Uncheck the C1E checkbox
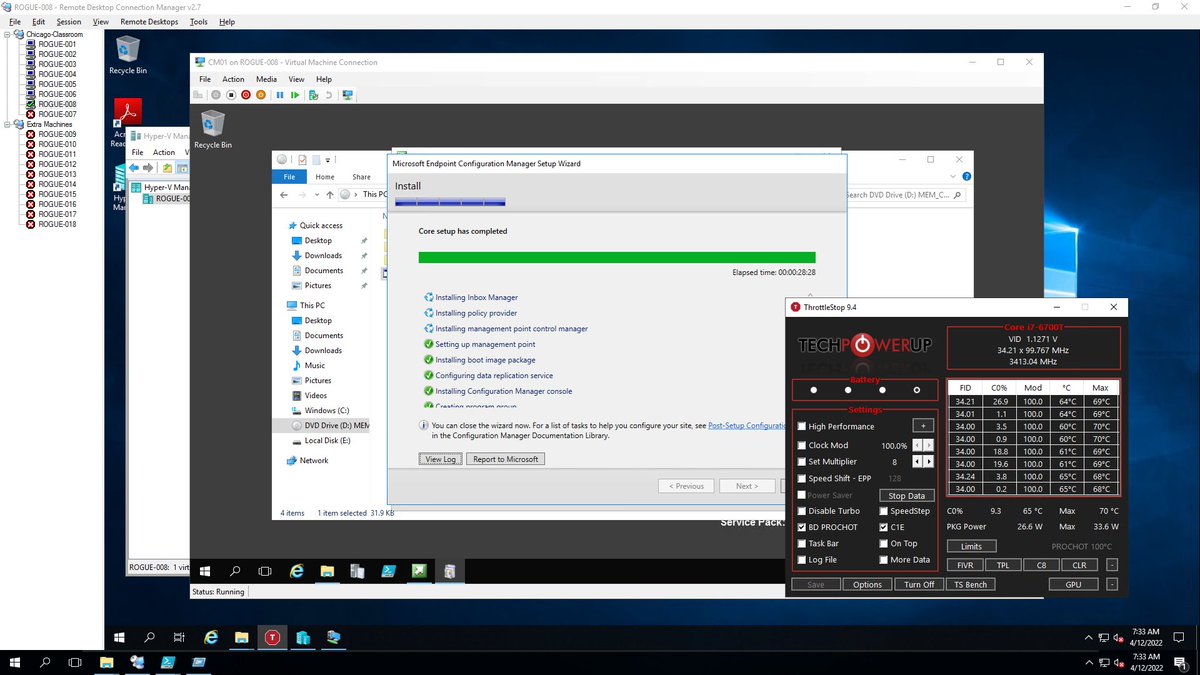The height and width of the screenshot is (675, 1200). point(883,527)
